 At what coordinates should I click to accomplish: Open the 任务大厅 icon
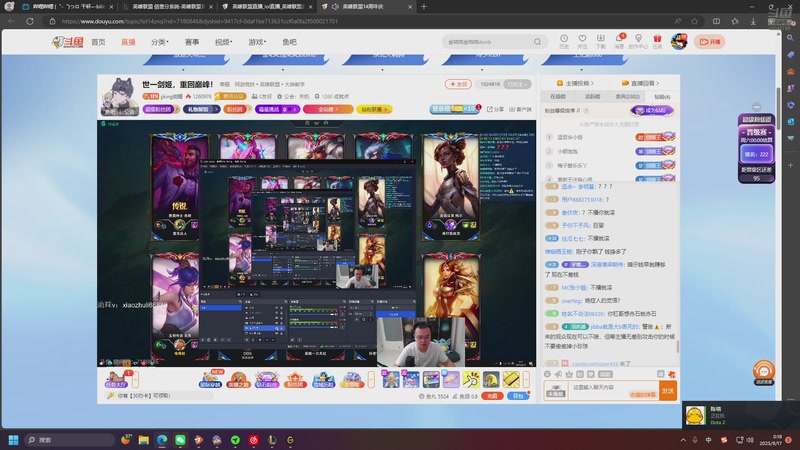click(x=116, y=379)
